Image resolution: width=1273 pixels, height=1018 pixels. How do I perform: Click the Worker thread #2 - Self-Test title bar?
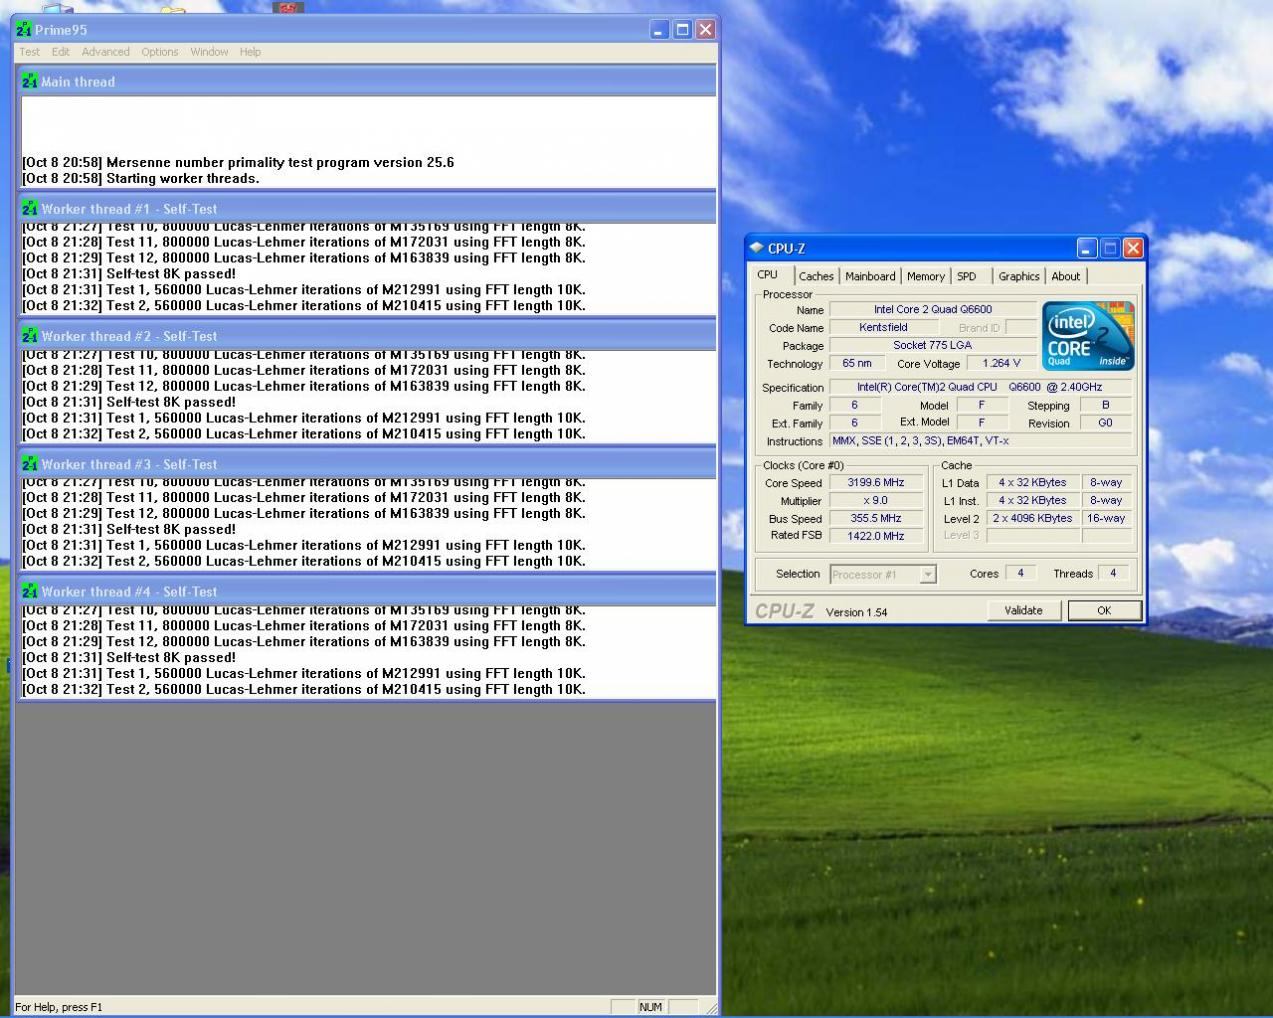coord(367,336)
